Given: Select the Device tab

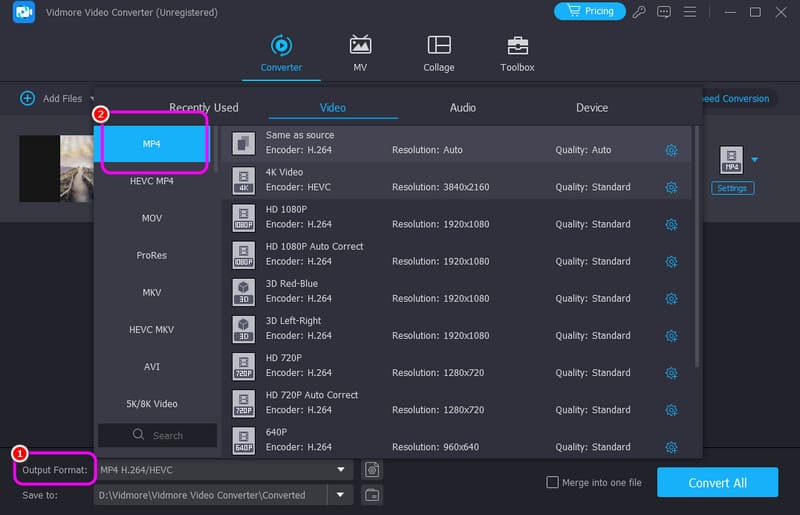Looking at the screenshot, I should tap(591, 107).
